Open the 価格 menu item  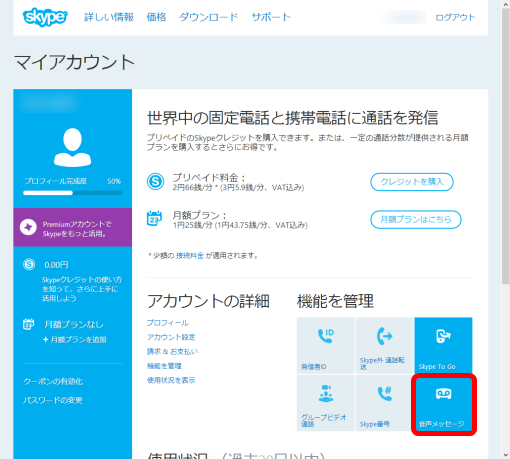(156, 17)
